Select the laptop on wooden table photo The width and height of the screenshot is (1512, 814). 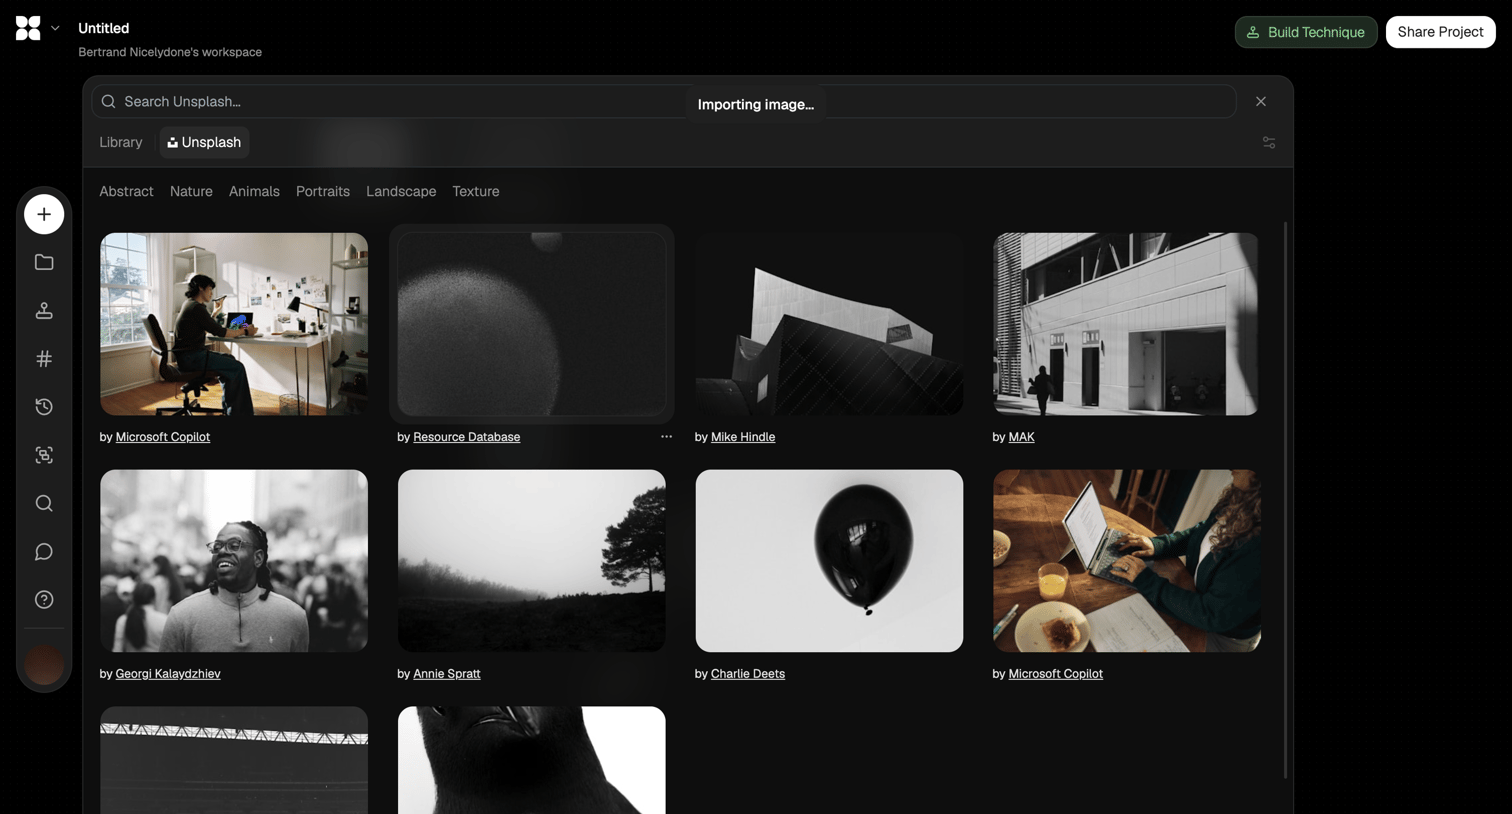point(1127,561)
